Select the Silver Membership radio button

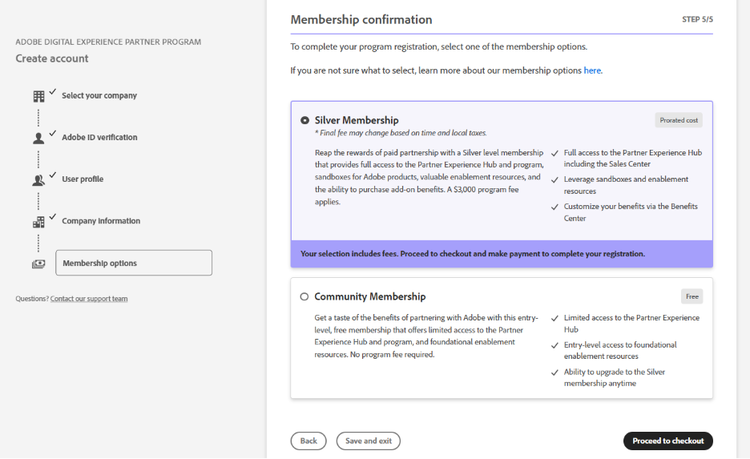[304, 120]
